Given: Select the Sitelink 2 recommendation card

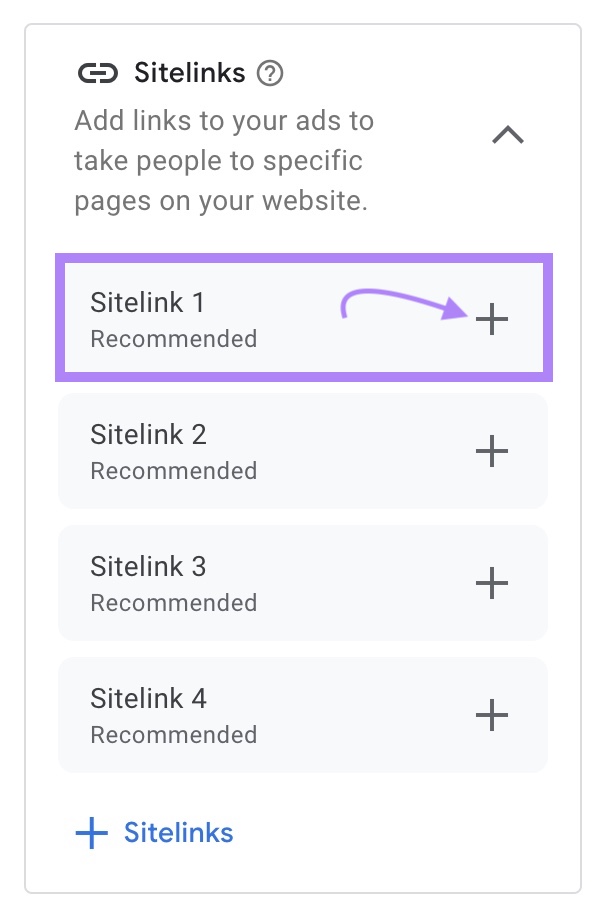Looking at the screenshot, I should coord(300,451).
